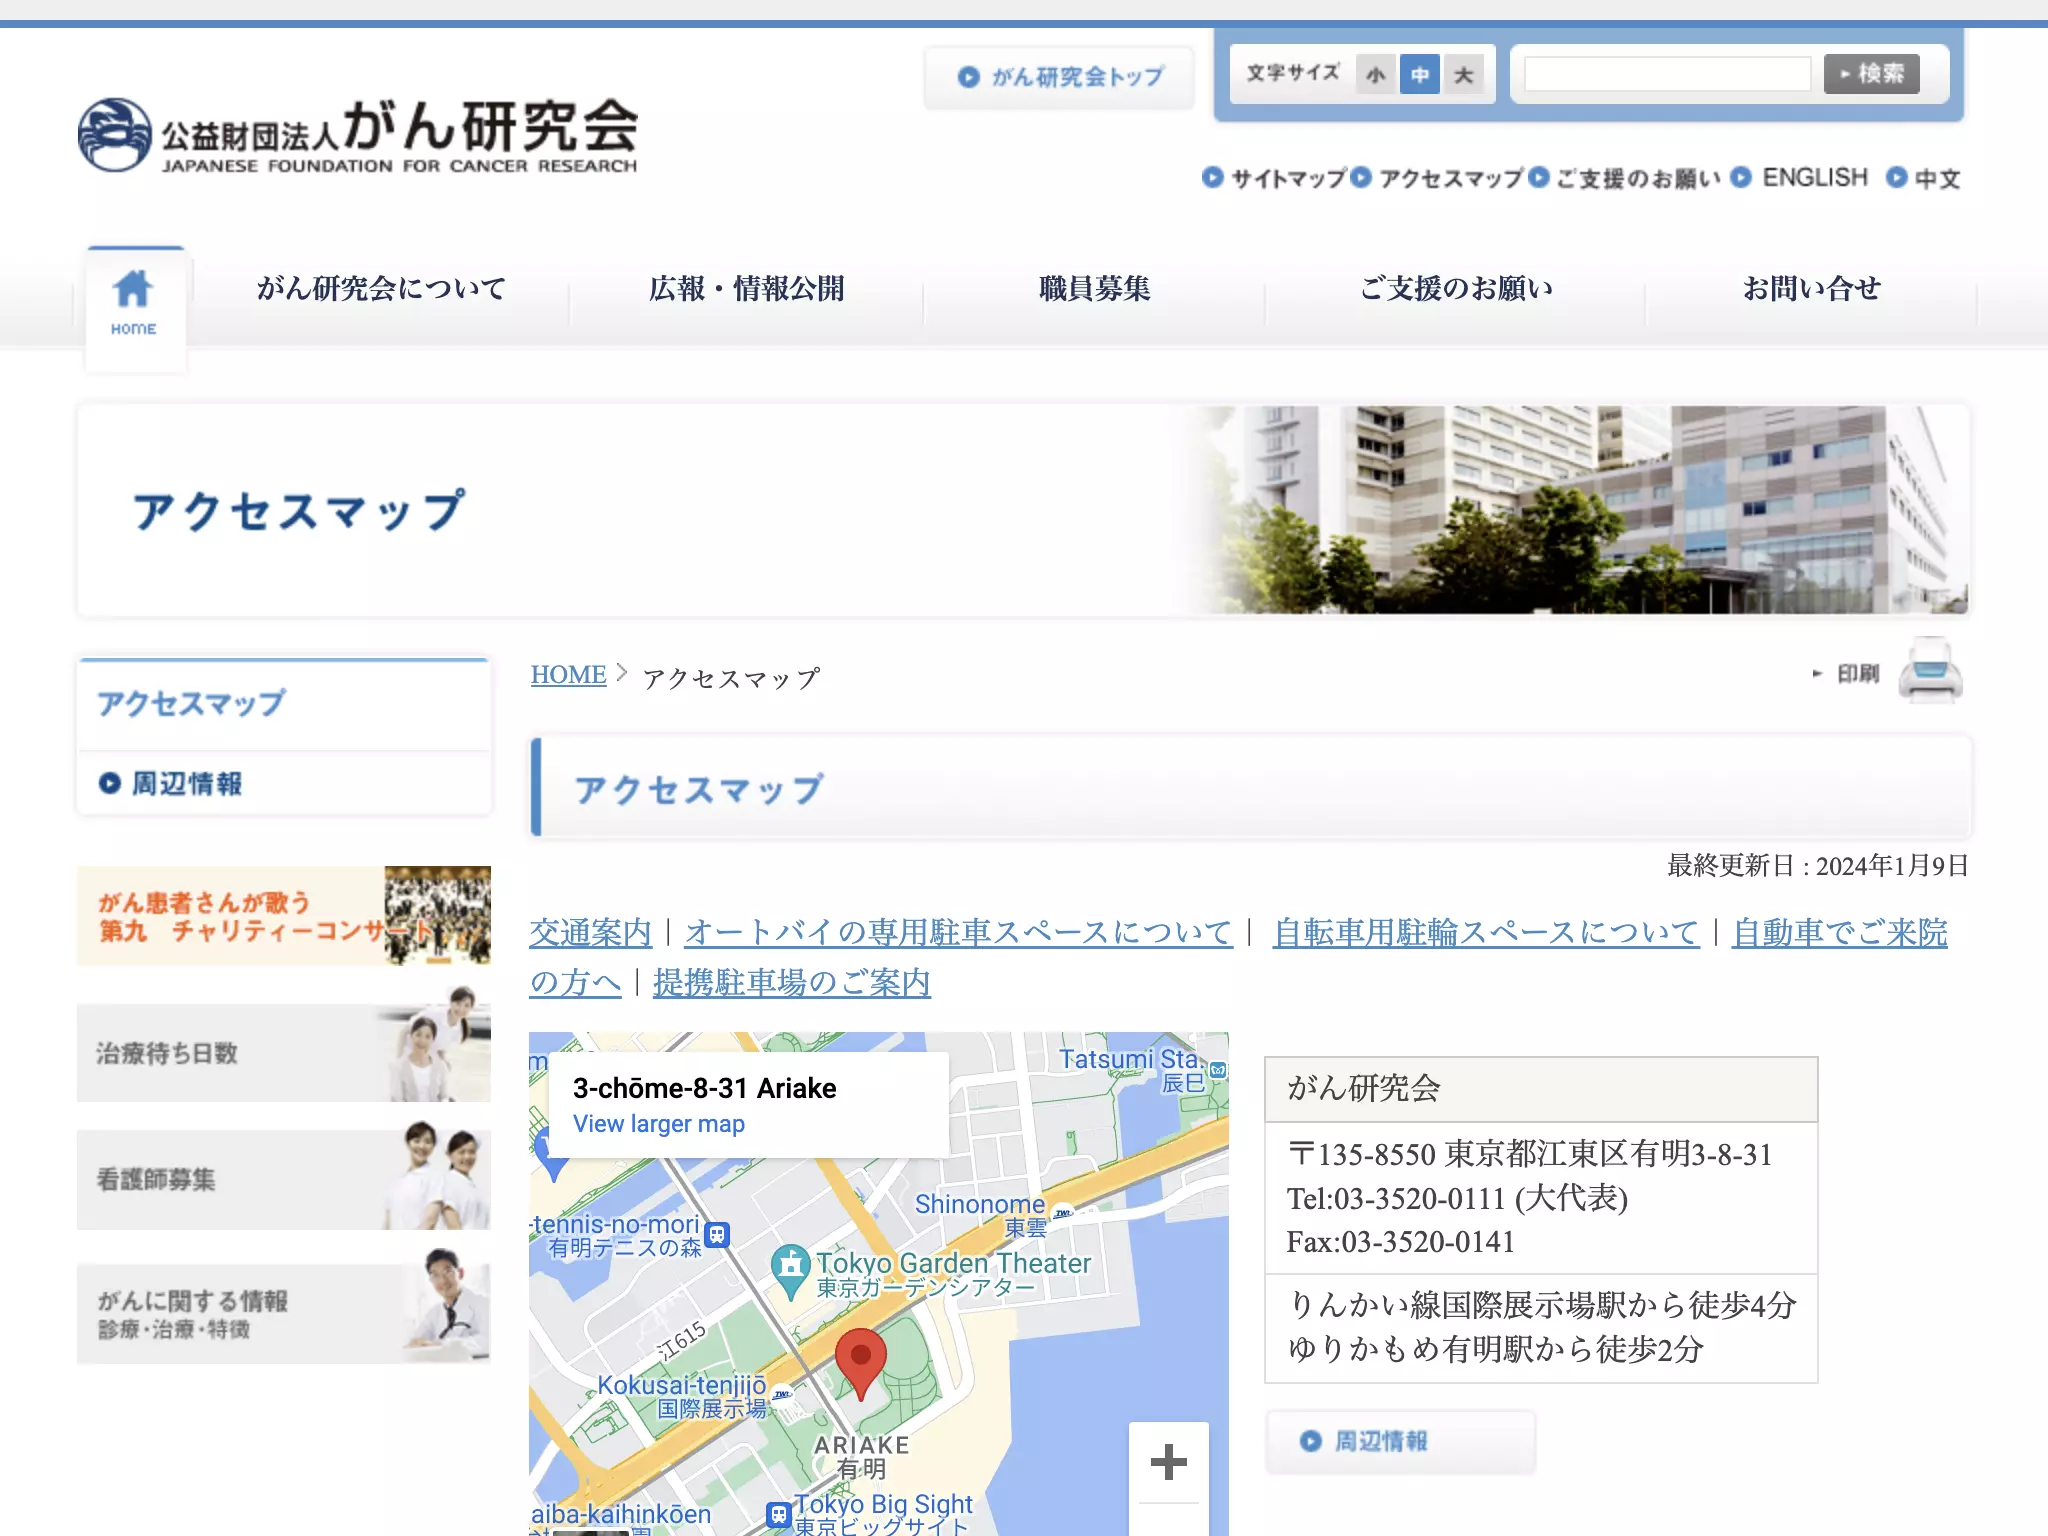This screenshot has width=2048, height=1536.
Task: Open the お問い合せ menu item
Action: 1811,289
